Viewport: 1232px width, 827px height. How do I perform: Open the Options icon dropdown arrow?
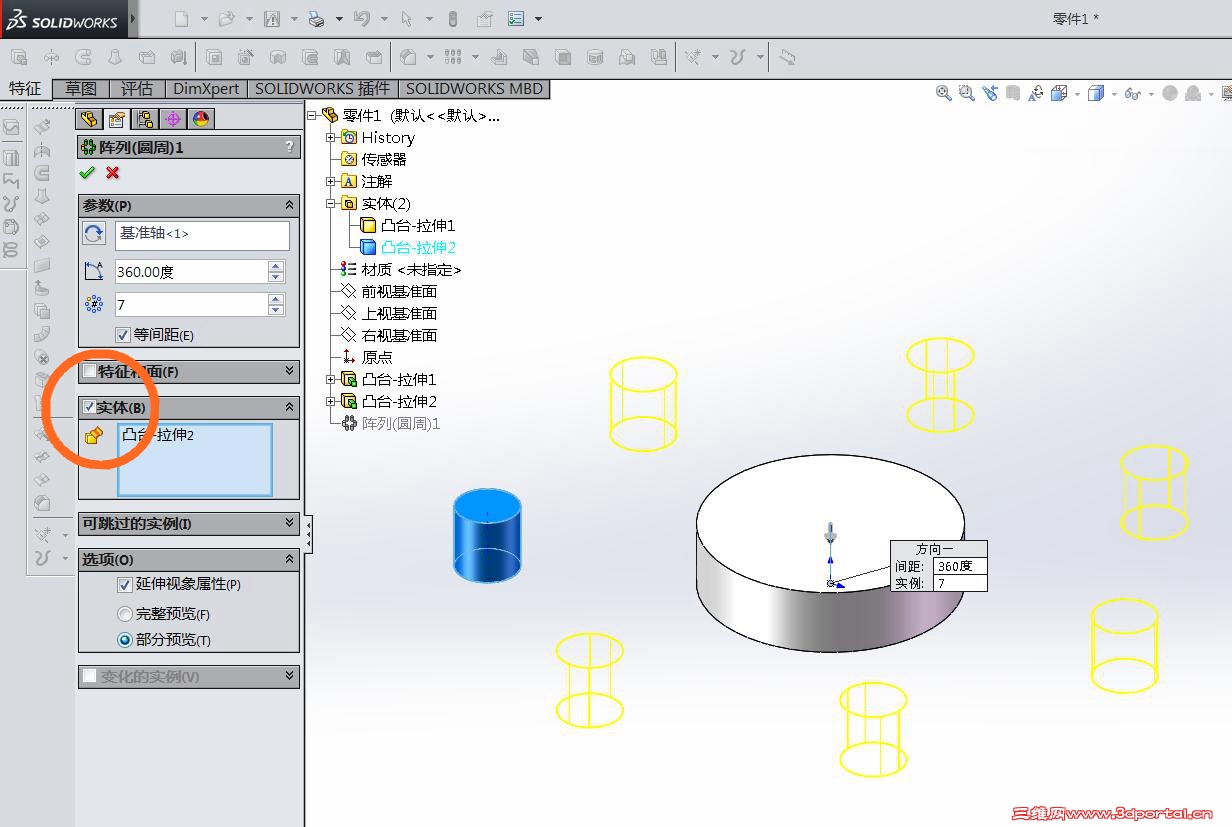(538, 19)
